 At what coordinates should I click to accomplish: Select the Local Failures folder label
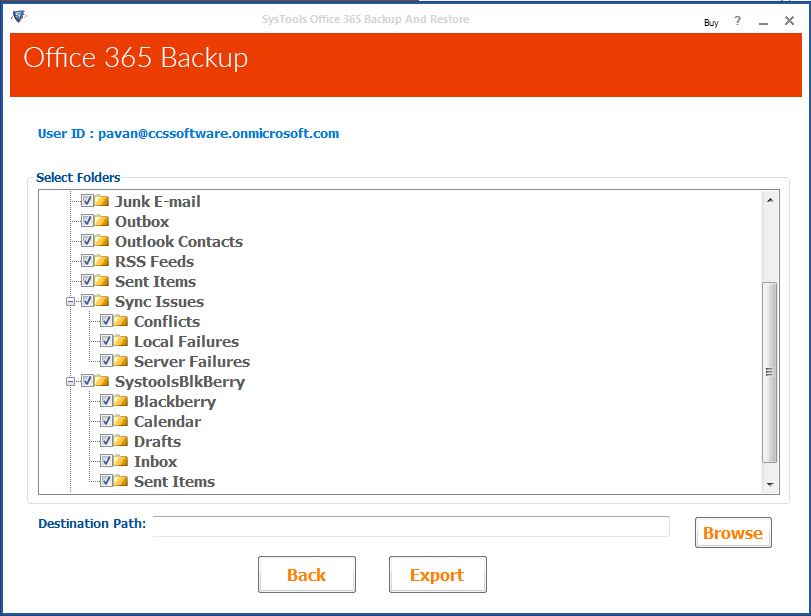[x=187, y=341]
